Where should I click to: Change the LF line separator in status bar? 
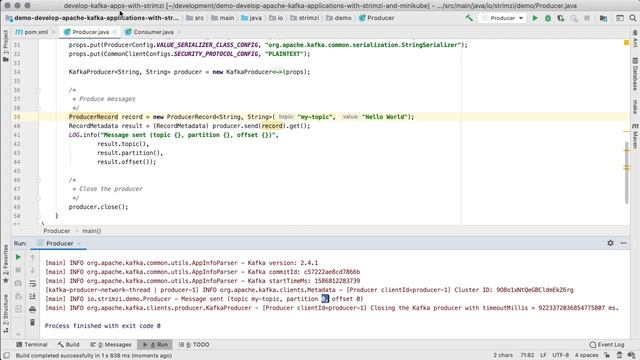coord(543,355)
